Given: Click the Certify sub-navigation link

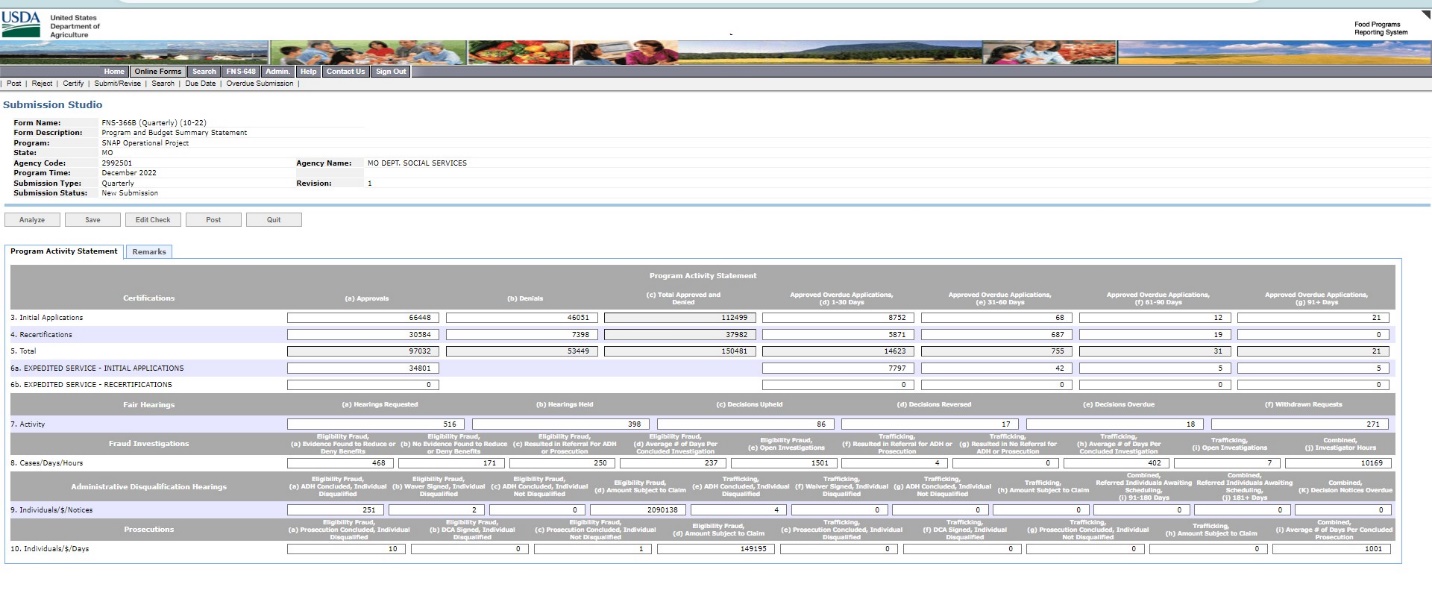Looking at the screenshot, I should pyautogui.click(x=74, y=83).
